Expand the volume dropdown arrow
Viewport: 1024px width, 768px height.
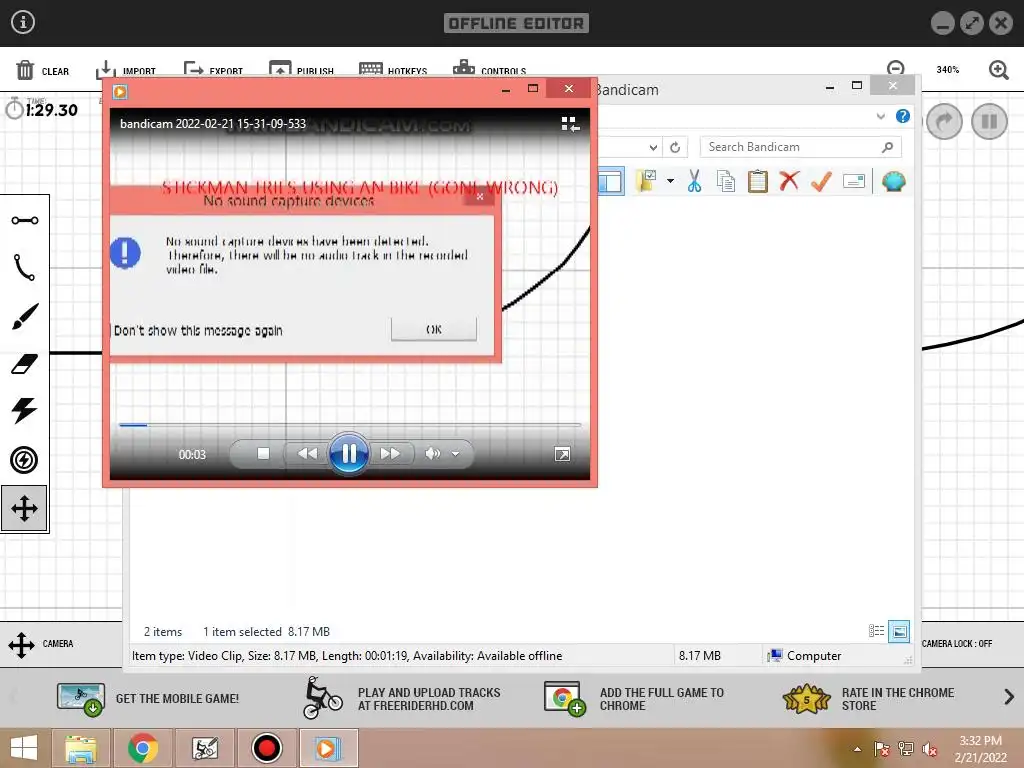[x=456, y=454]
